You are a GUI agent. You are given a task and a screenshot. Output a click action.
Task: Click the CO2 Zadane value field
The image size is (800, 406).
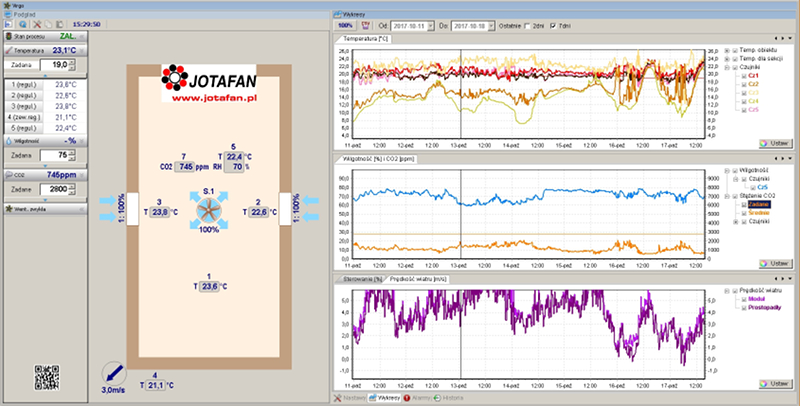(x=53, y=188)
